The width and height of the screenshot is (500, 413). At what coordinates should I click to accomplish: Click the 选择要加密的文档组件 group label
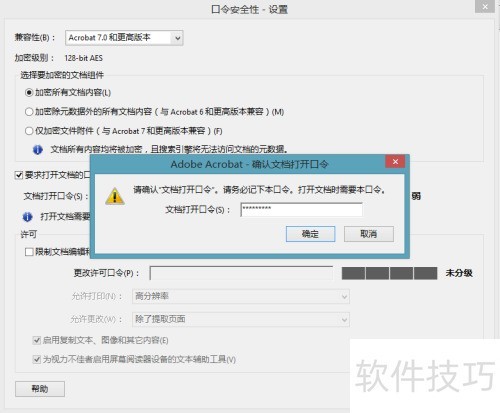(62, 75)
